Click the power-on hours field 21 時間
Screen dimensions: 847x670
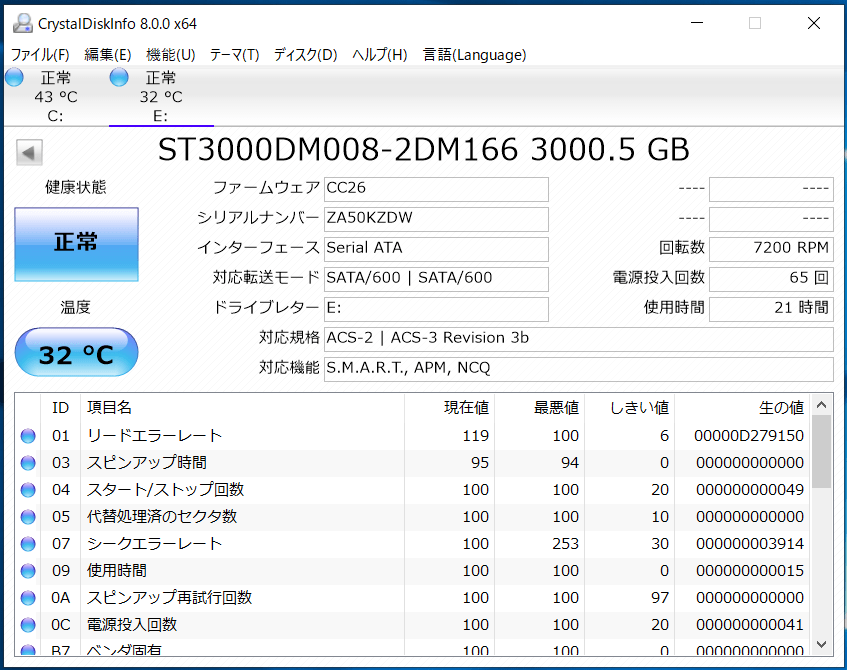771,309
